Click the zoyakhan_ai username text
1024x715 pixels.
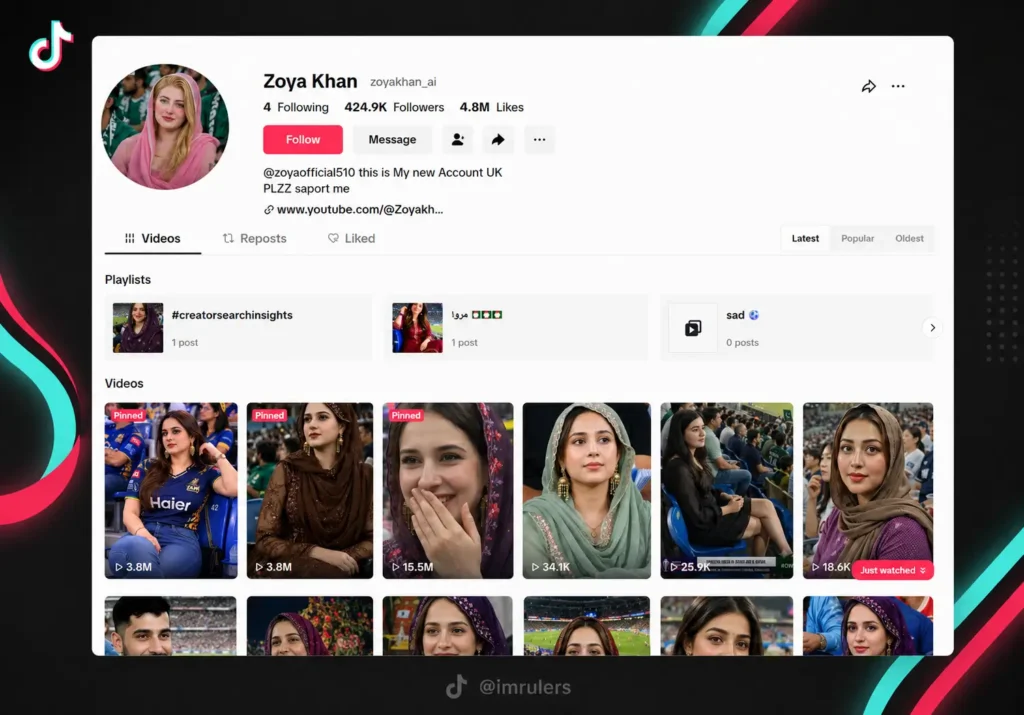coord(403,82)
